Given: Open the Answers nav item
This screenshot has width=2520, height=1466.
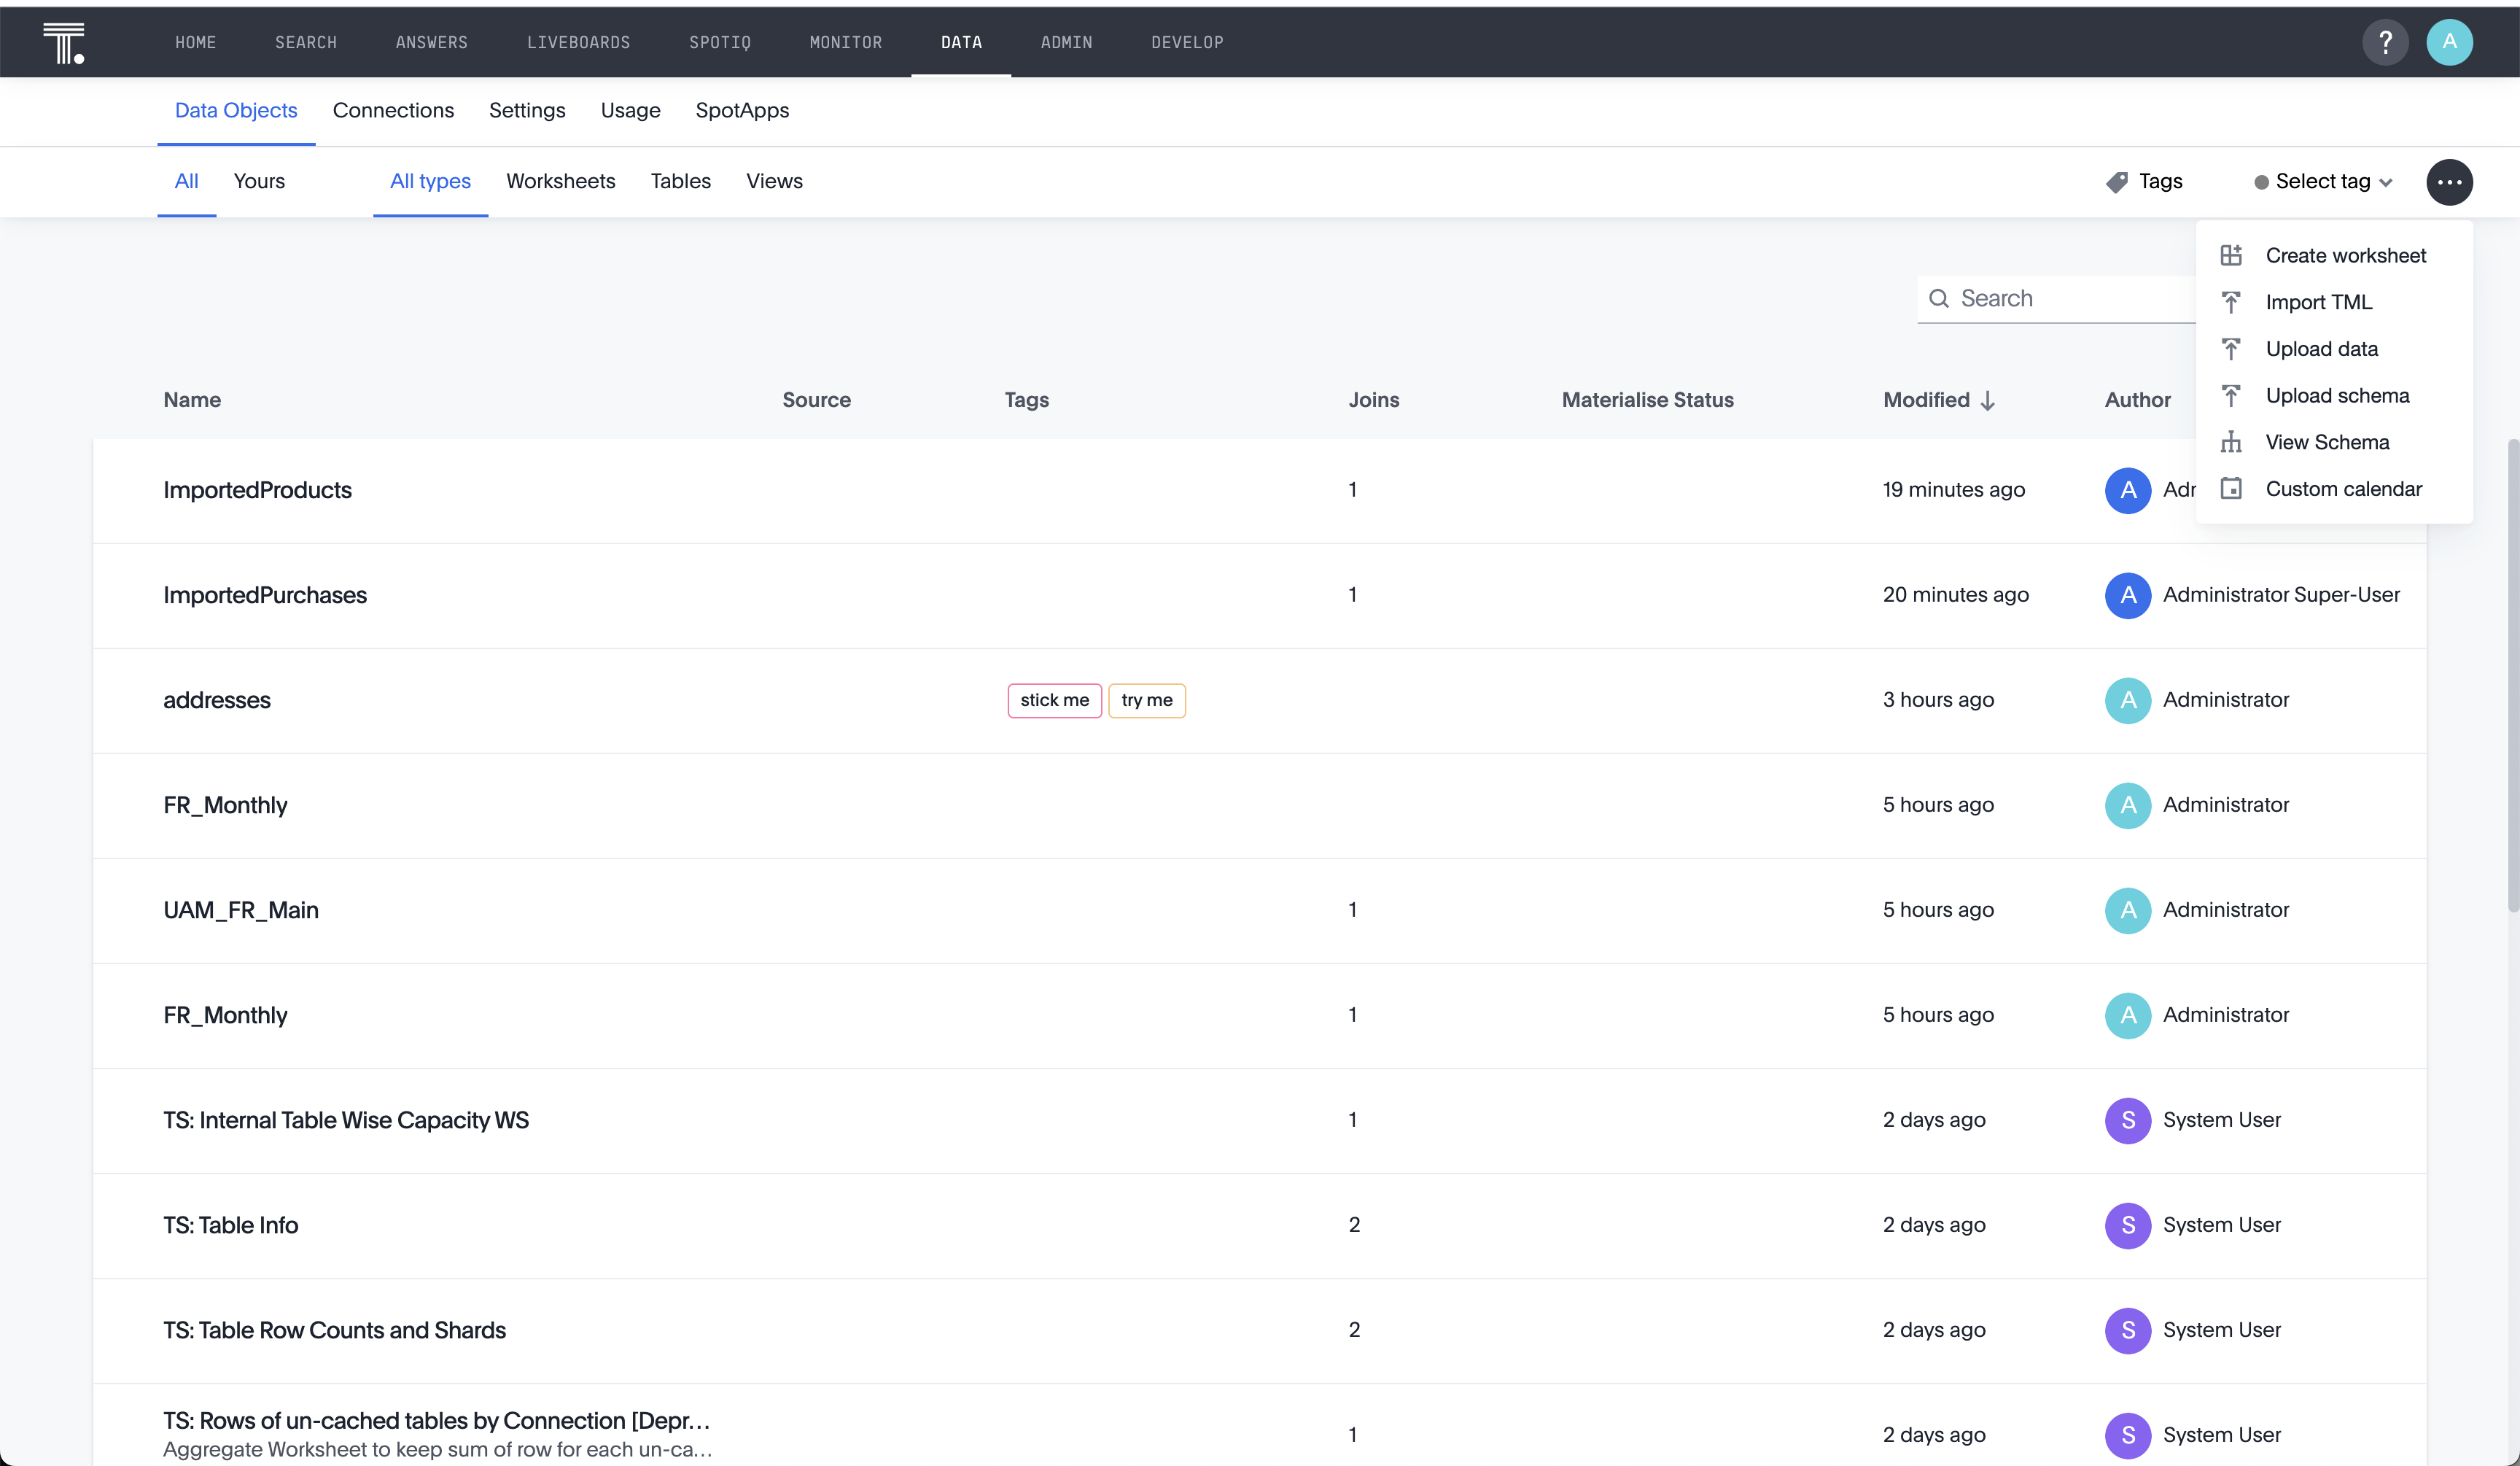Looking at the screenshot, I should tap(431, 42).
